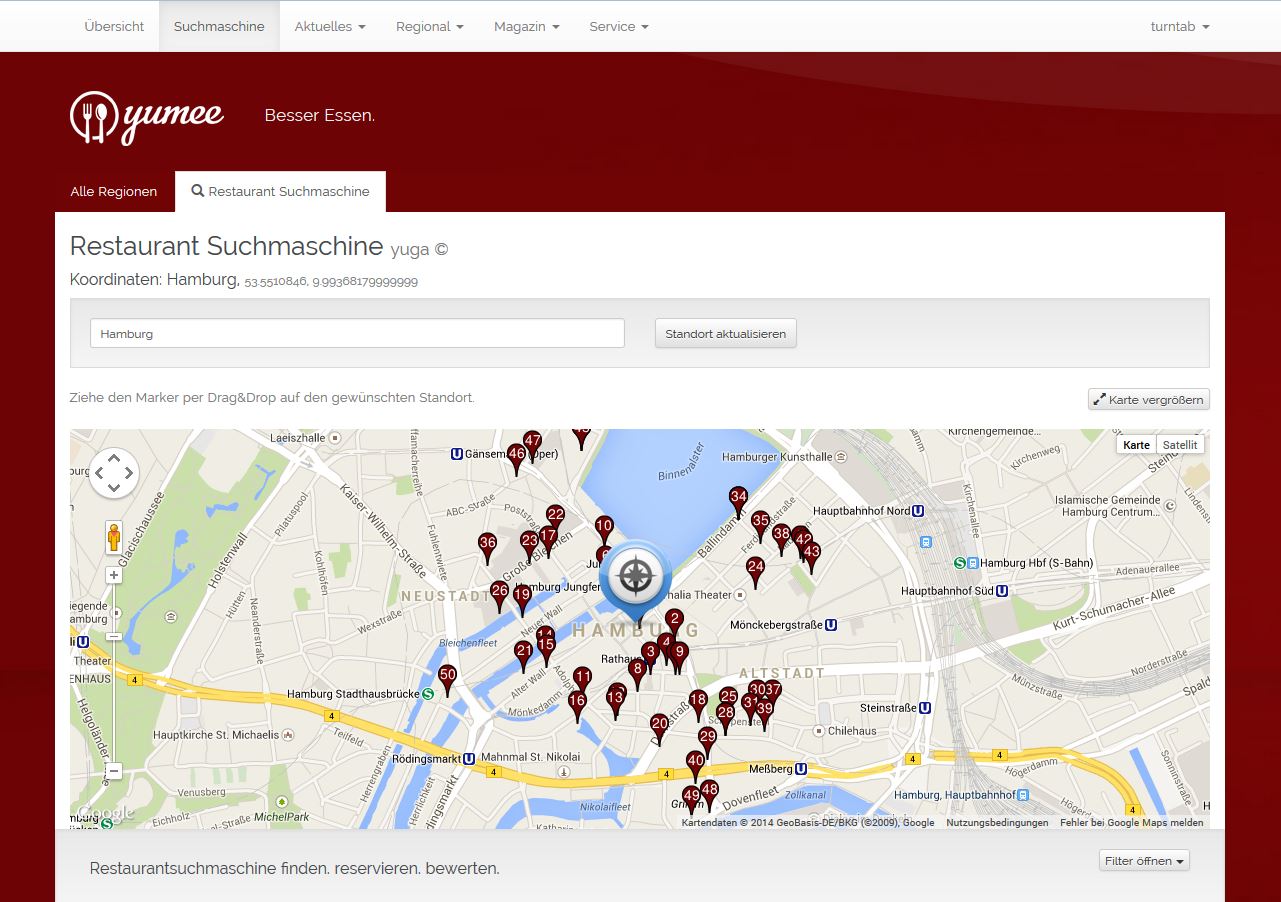
Task: Click the map pan control arrows
Action: (x=114, y=472)
